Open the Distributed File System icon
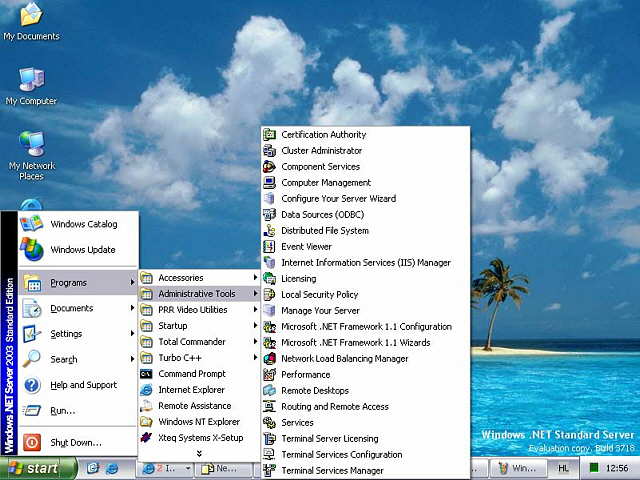The width and height of the screenshot is (640, 480). (269, 231)
